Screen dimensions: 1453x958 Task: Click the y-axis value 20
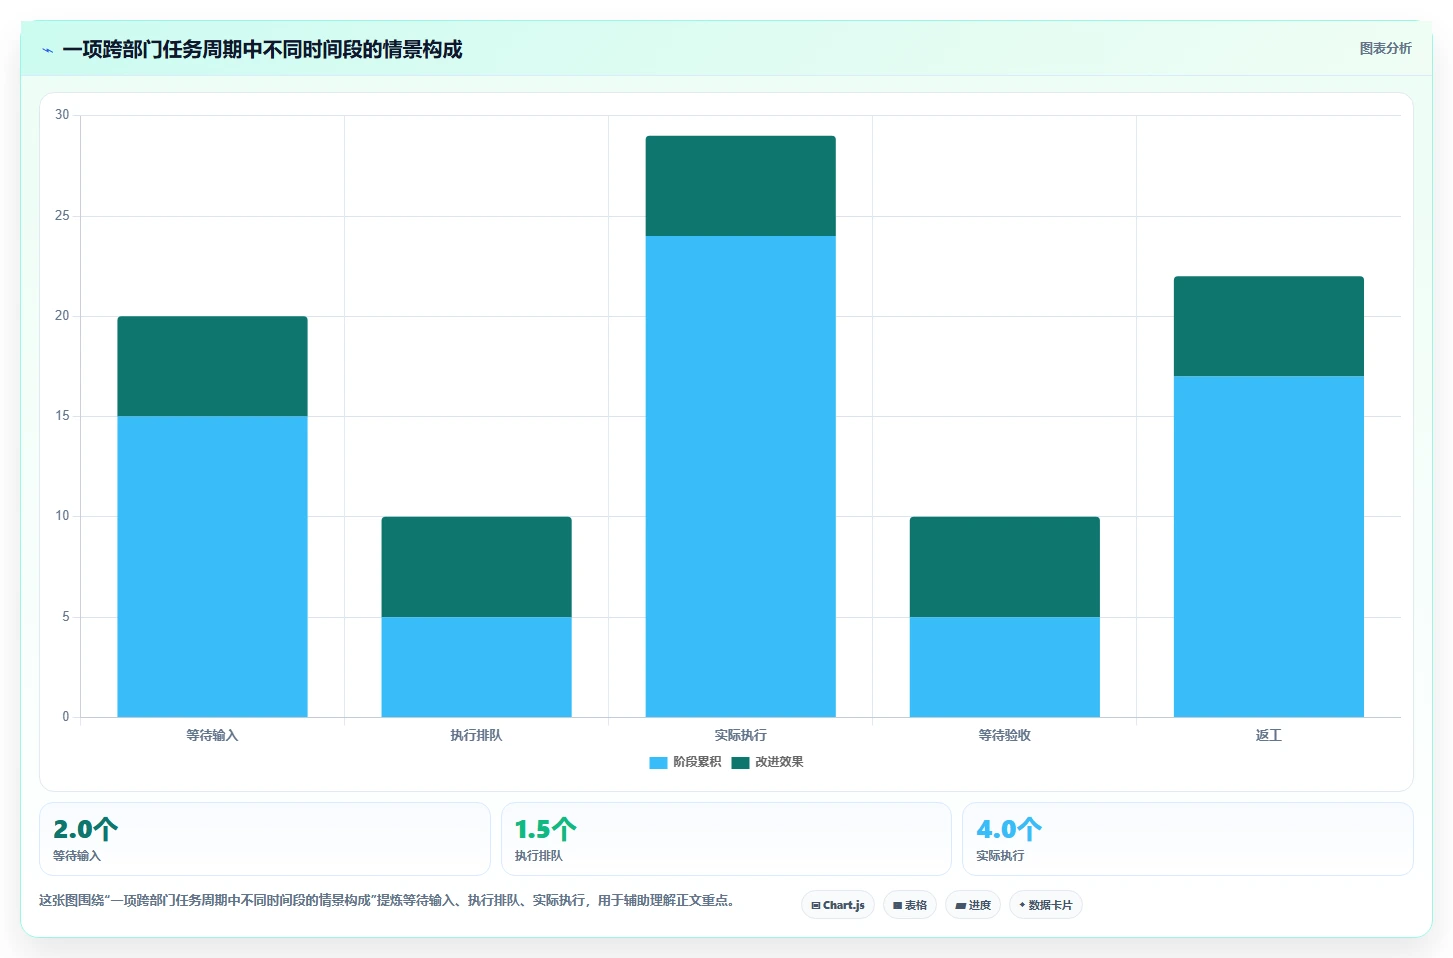[x=62, y=316]
